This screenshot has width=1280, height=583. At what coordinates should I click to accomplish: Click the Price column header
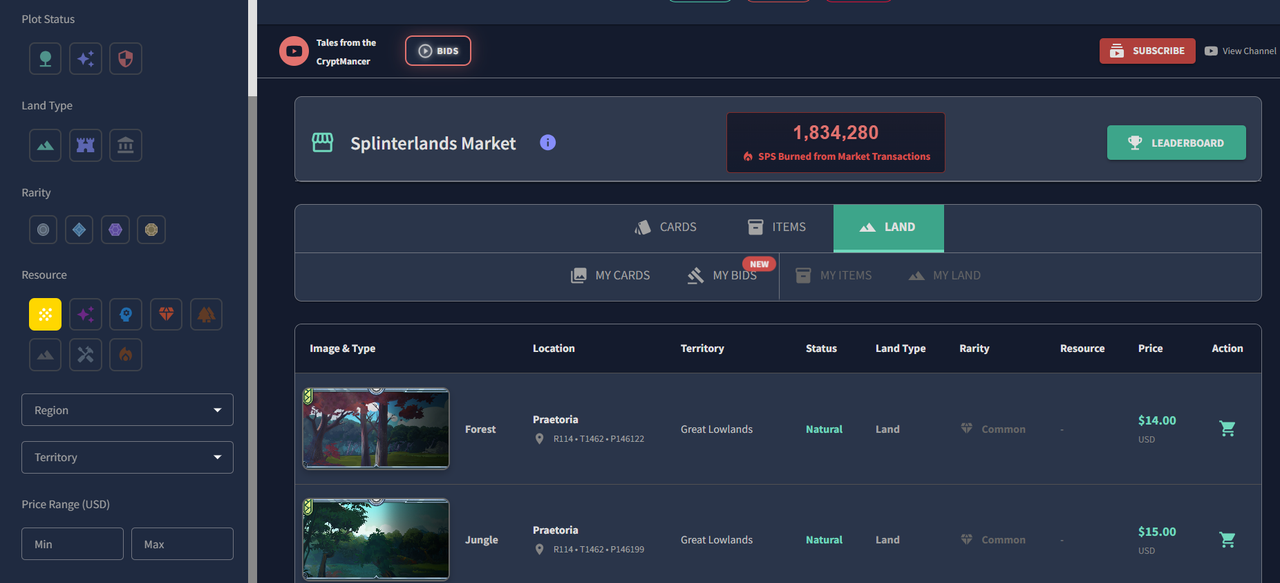tap(1150, 349)
